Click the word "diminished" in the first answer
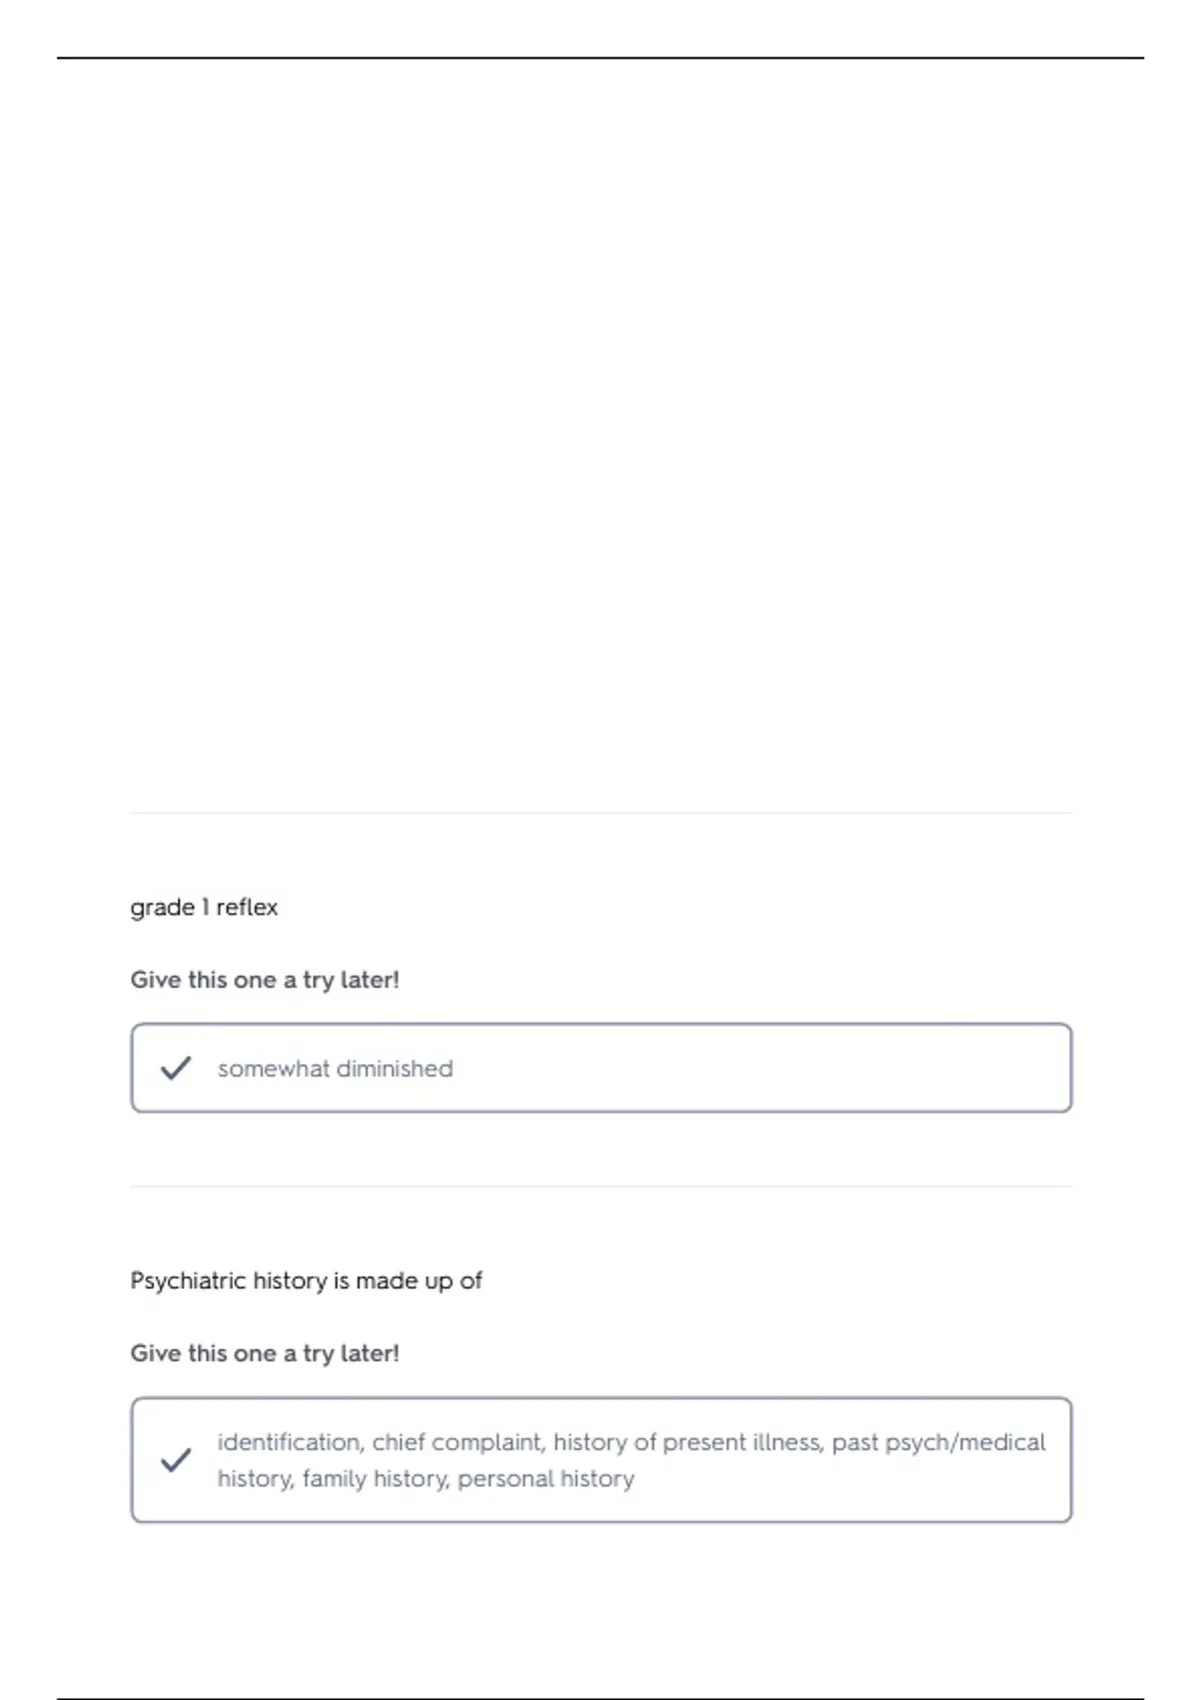This screenshot has height=1700, width=1200. click(395, 1068)
